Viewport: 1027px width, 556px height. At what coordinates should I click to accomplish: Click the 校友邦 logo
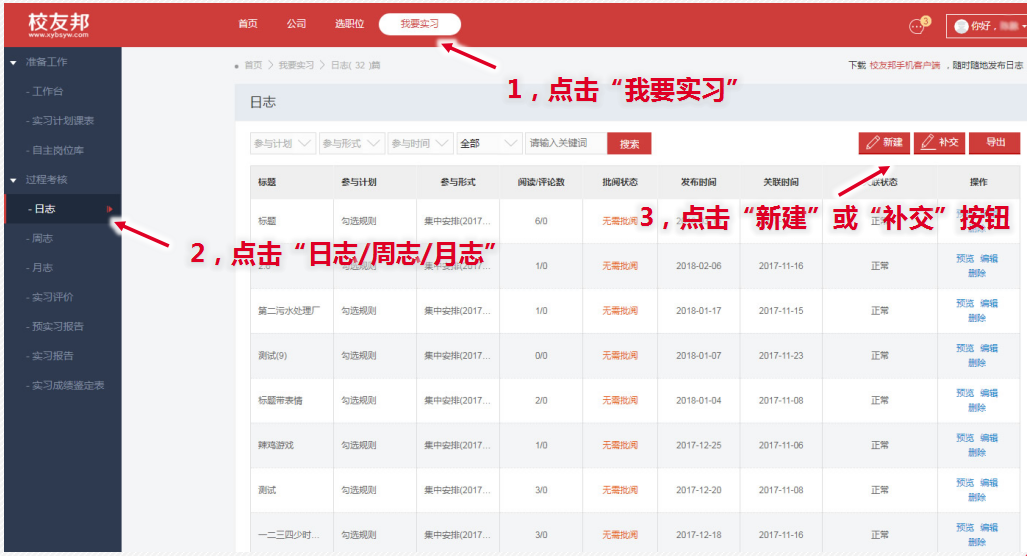click(59, 23)
